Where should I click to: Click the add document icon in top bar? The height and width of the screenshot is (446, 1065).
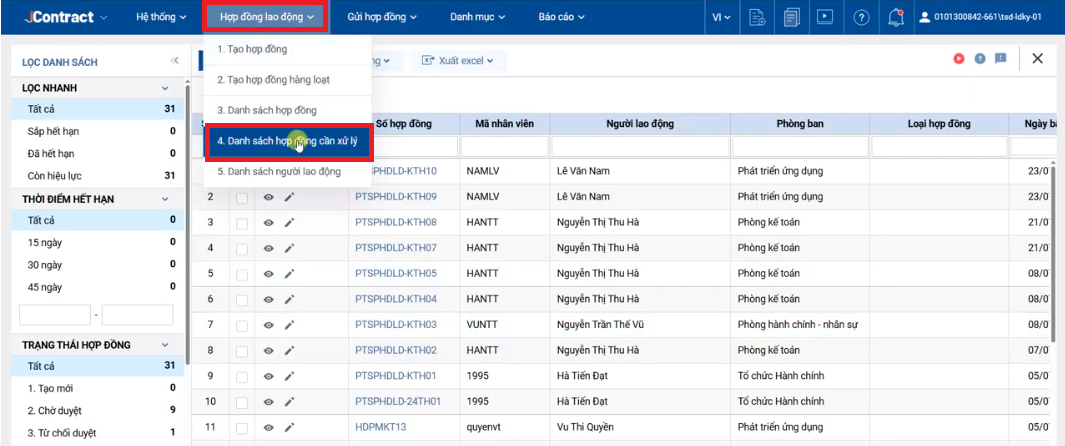point(757,17)
